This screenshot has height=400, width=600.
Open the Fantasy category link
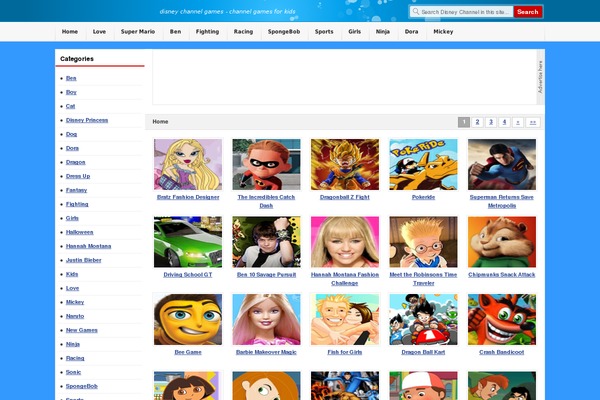tap(77, 190)
